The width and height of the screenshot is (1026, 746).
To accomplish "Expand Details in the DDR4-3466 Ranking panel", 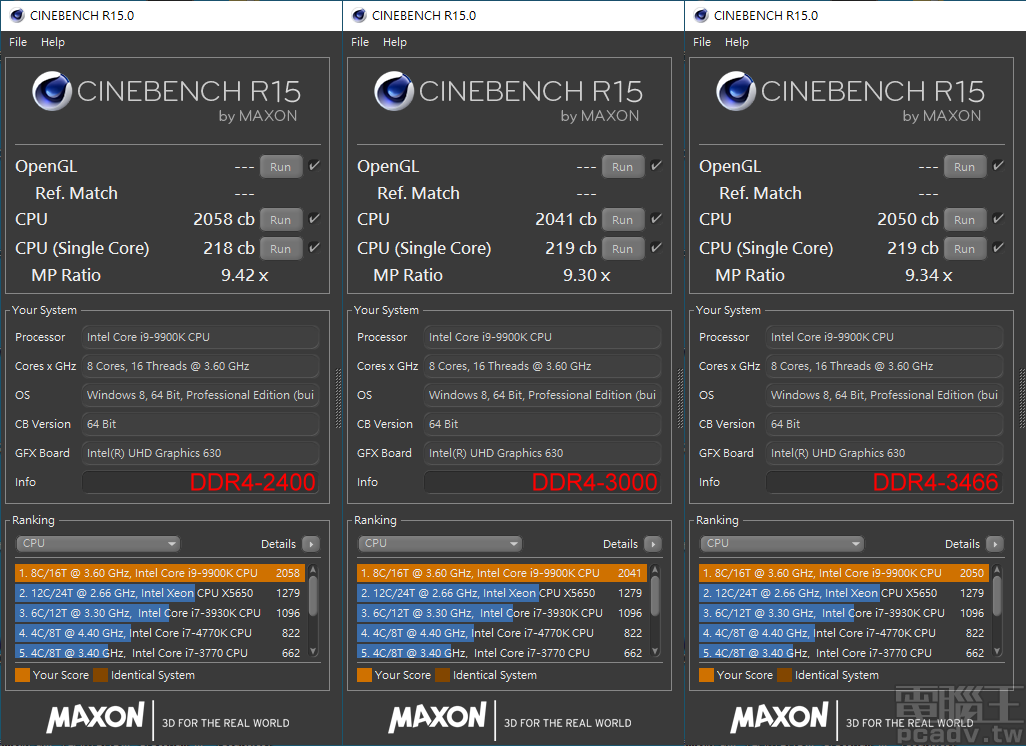I will [x=996, y=543].
